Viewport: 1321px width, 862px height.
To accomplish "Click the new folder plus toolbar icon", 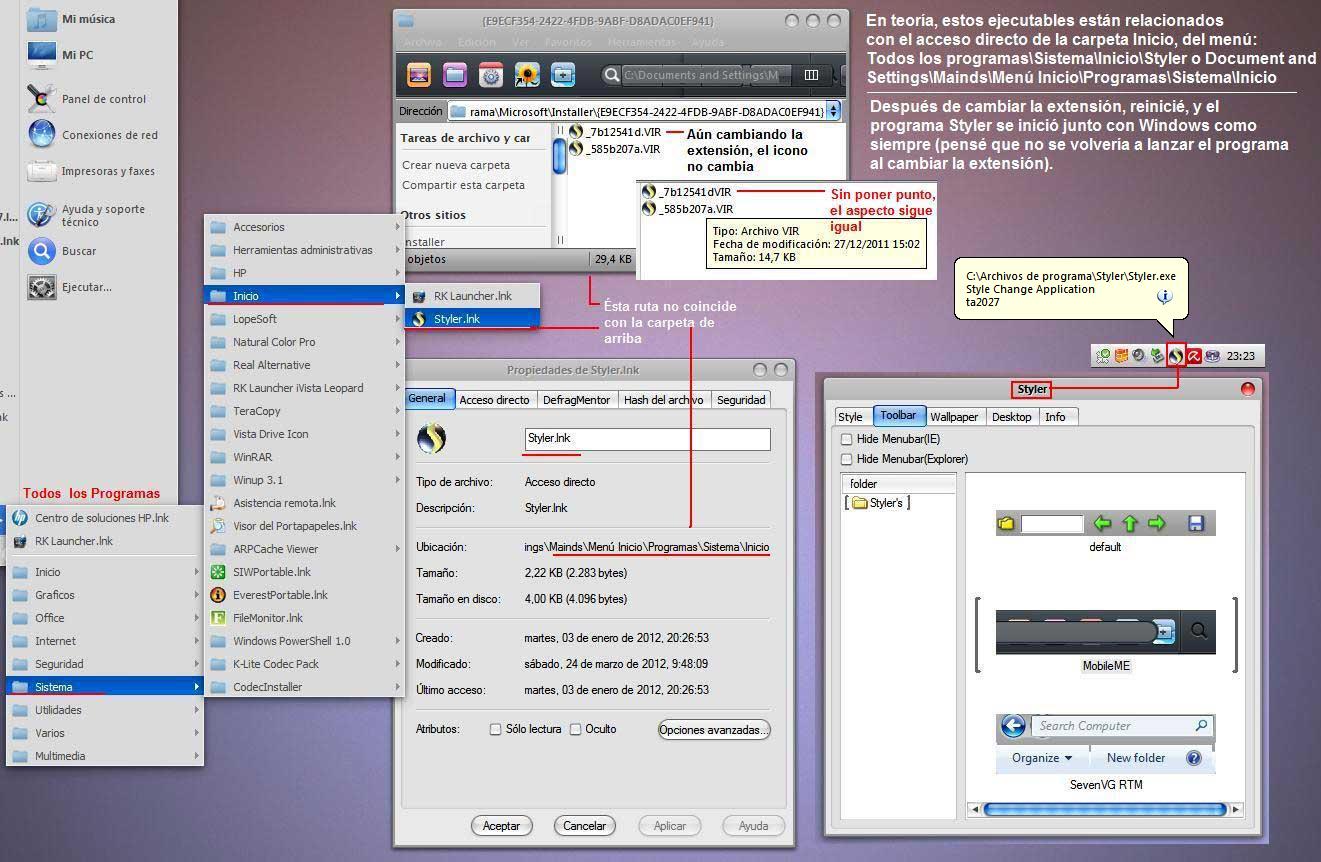I will pos(563,75).
